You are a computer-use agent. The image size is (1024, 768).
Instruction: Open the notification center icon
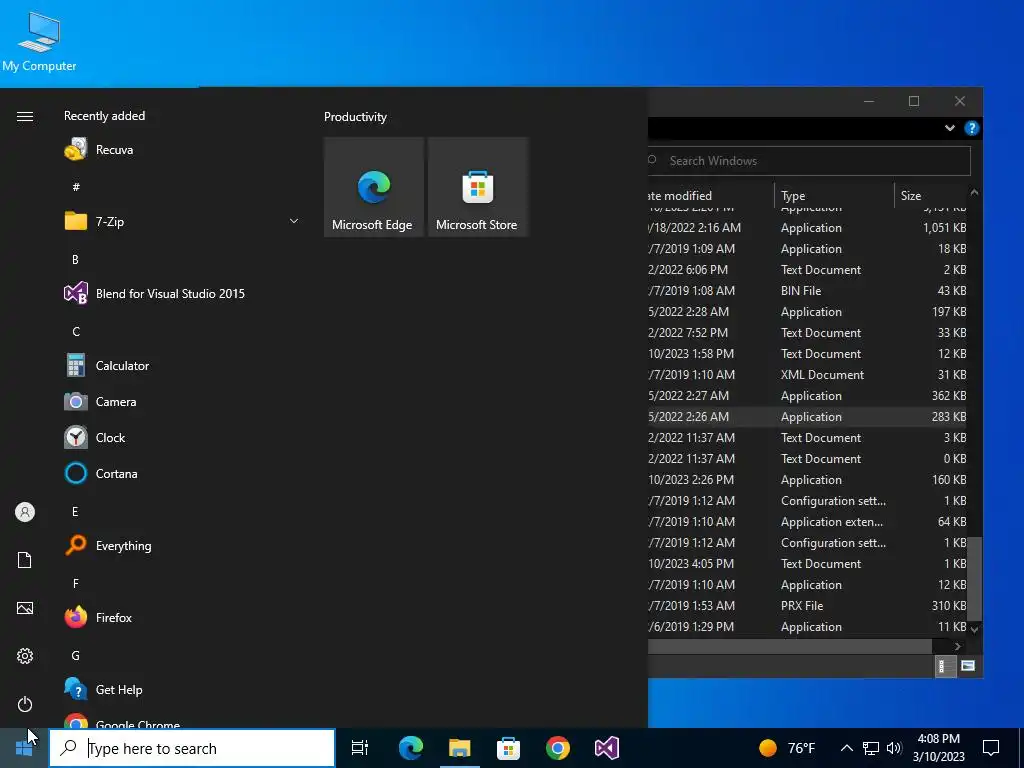991,748
